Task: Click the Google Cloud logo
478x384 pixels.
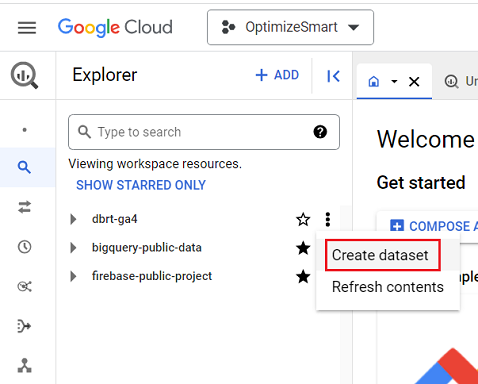Action: pyautogui.click(x=115, y=27)
